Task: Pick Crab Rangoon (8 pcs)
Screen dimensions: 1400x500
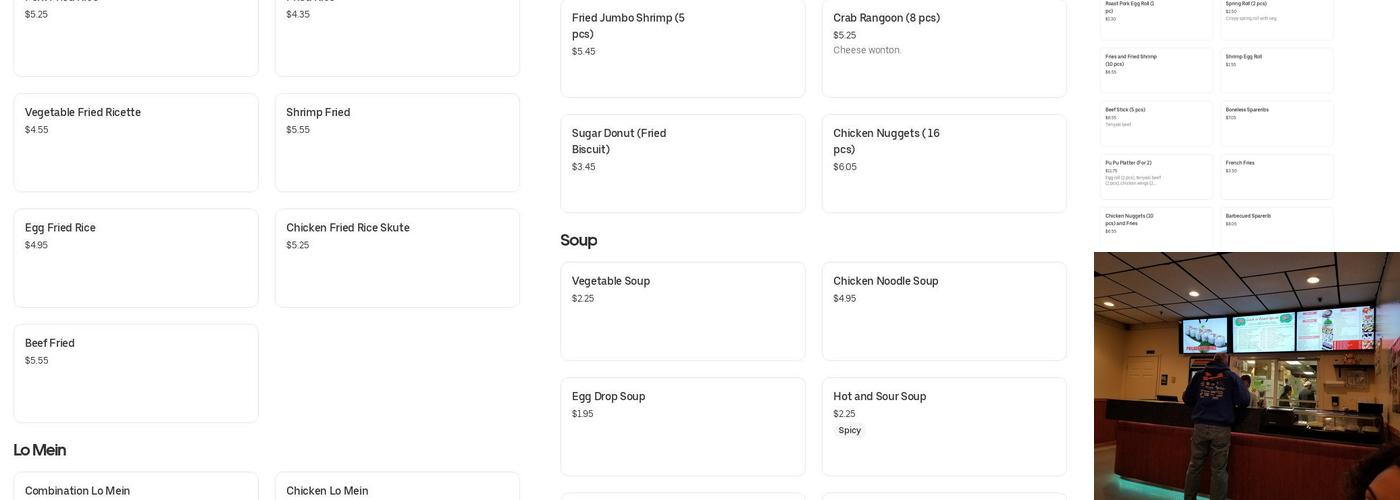Action: [943, 47]
